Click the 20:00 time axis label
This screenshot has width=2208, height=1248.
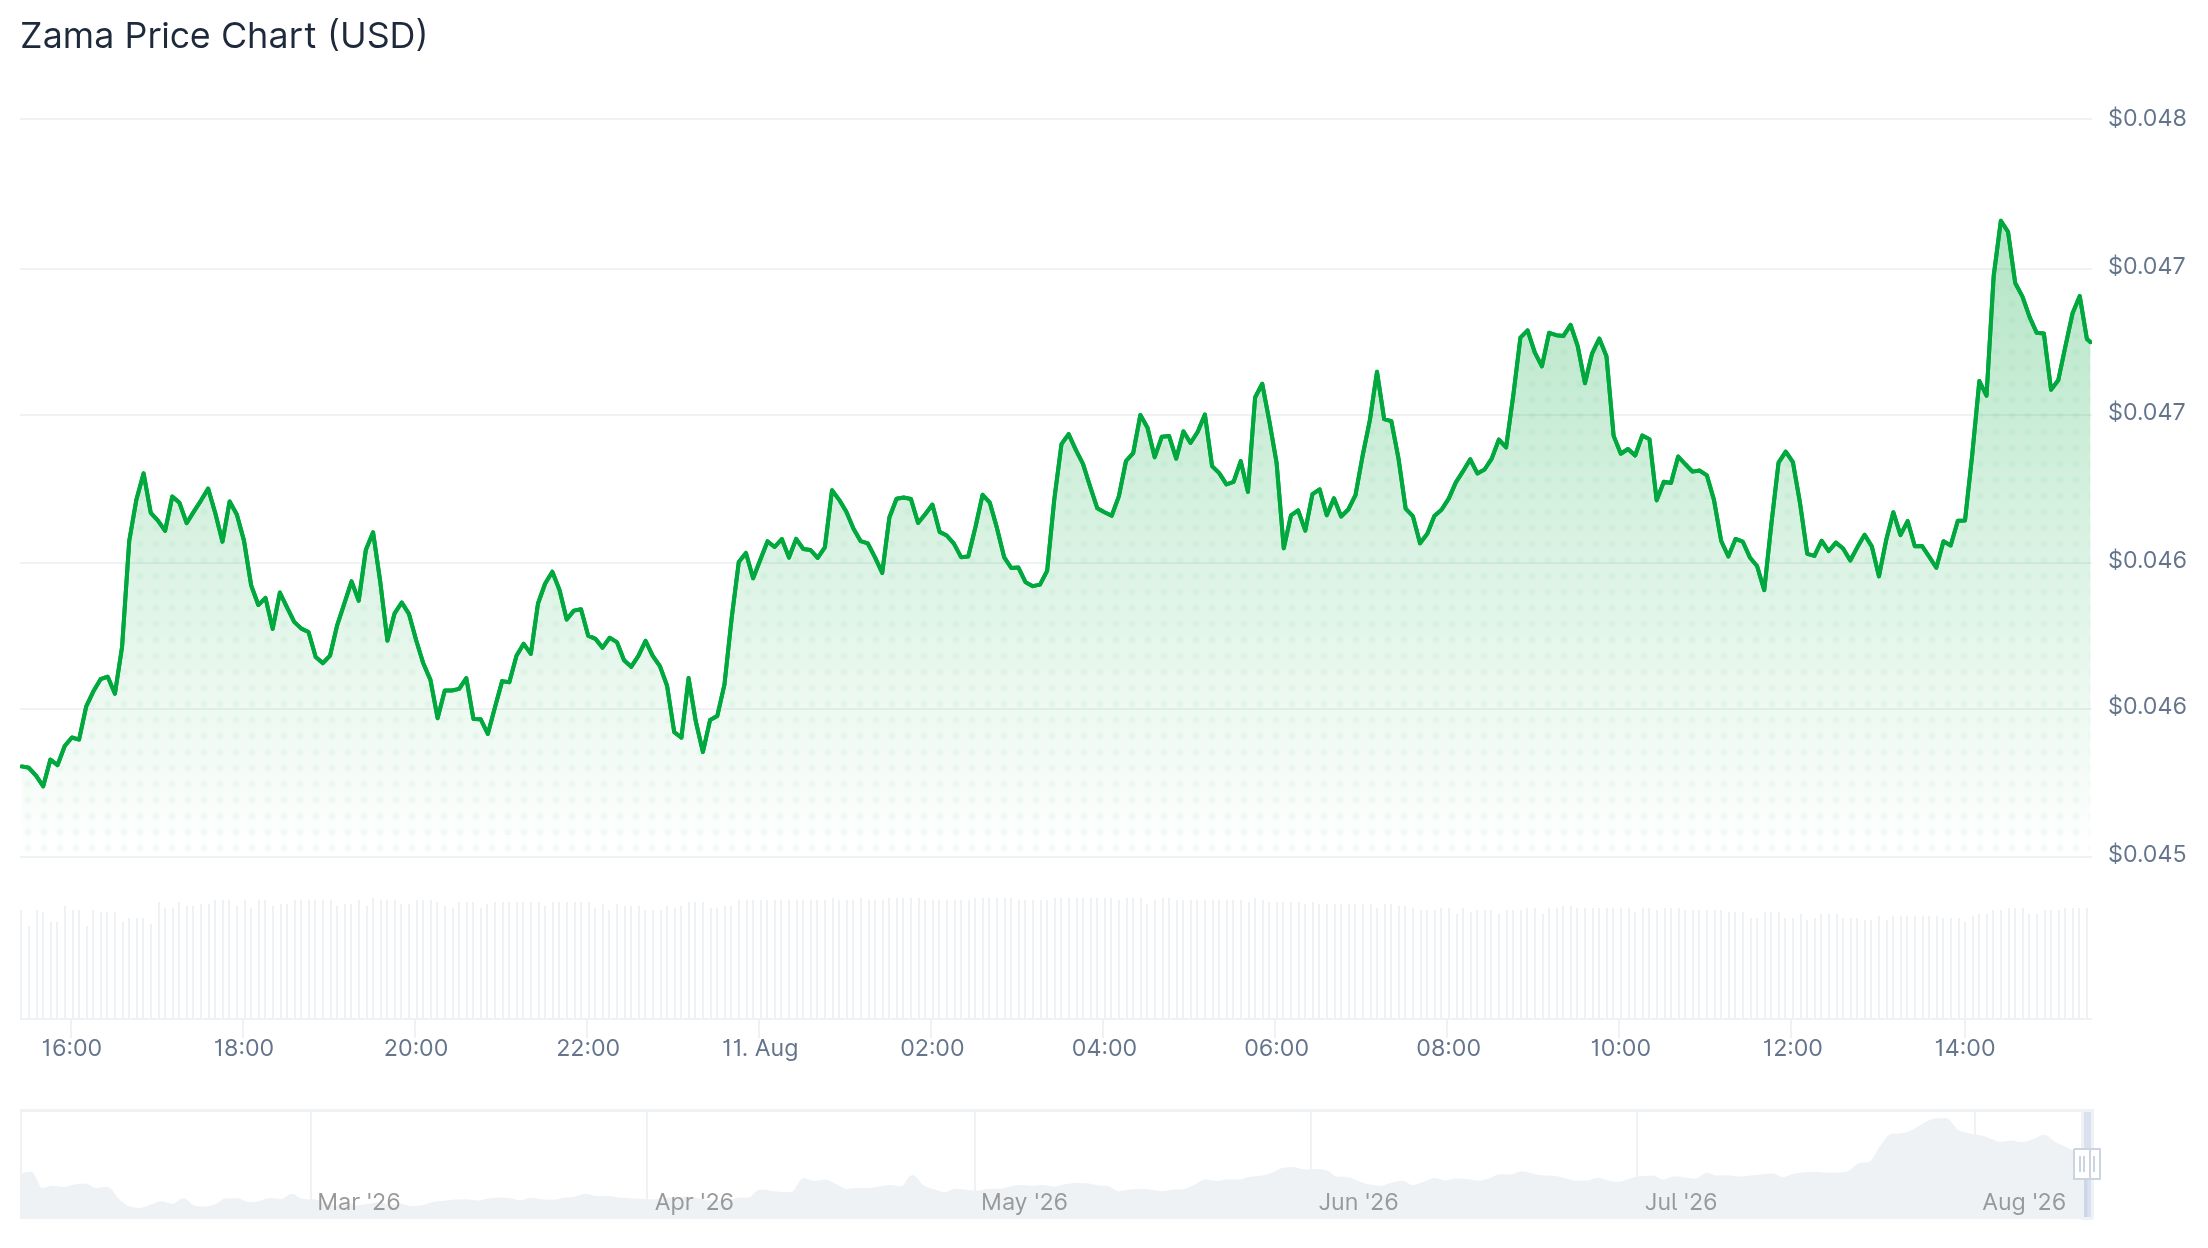pos(416,1048)
